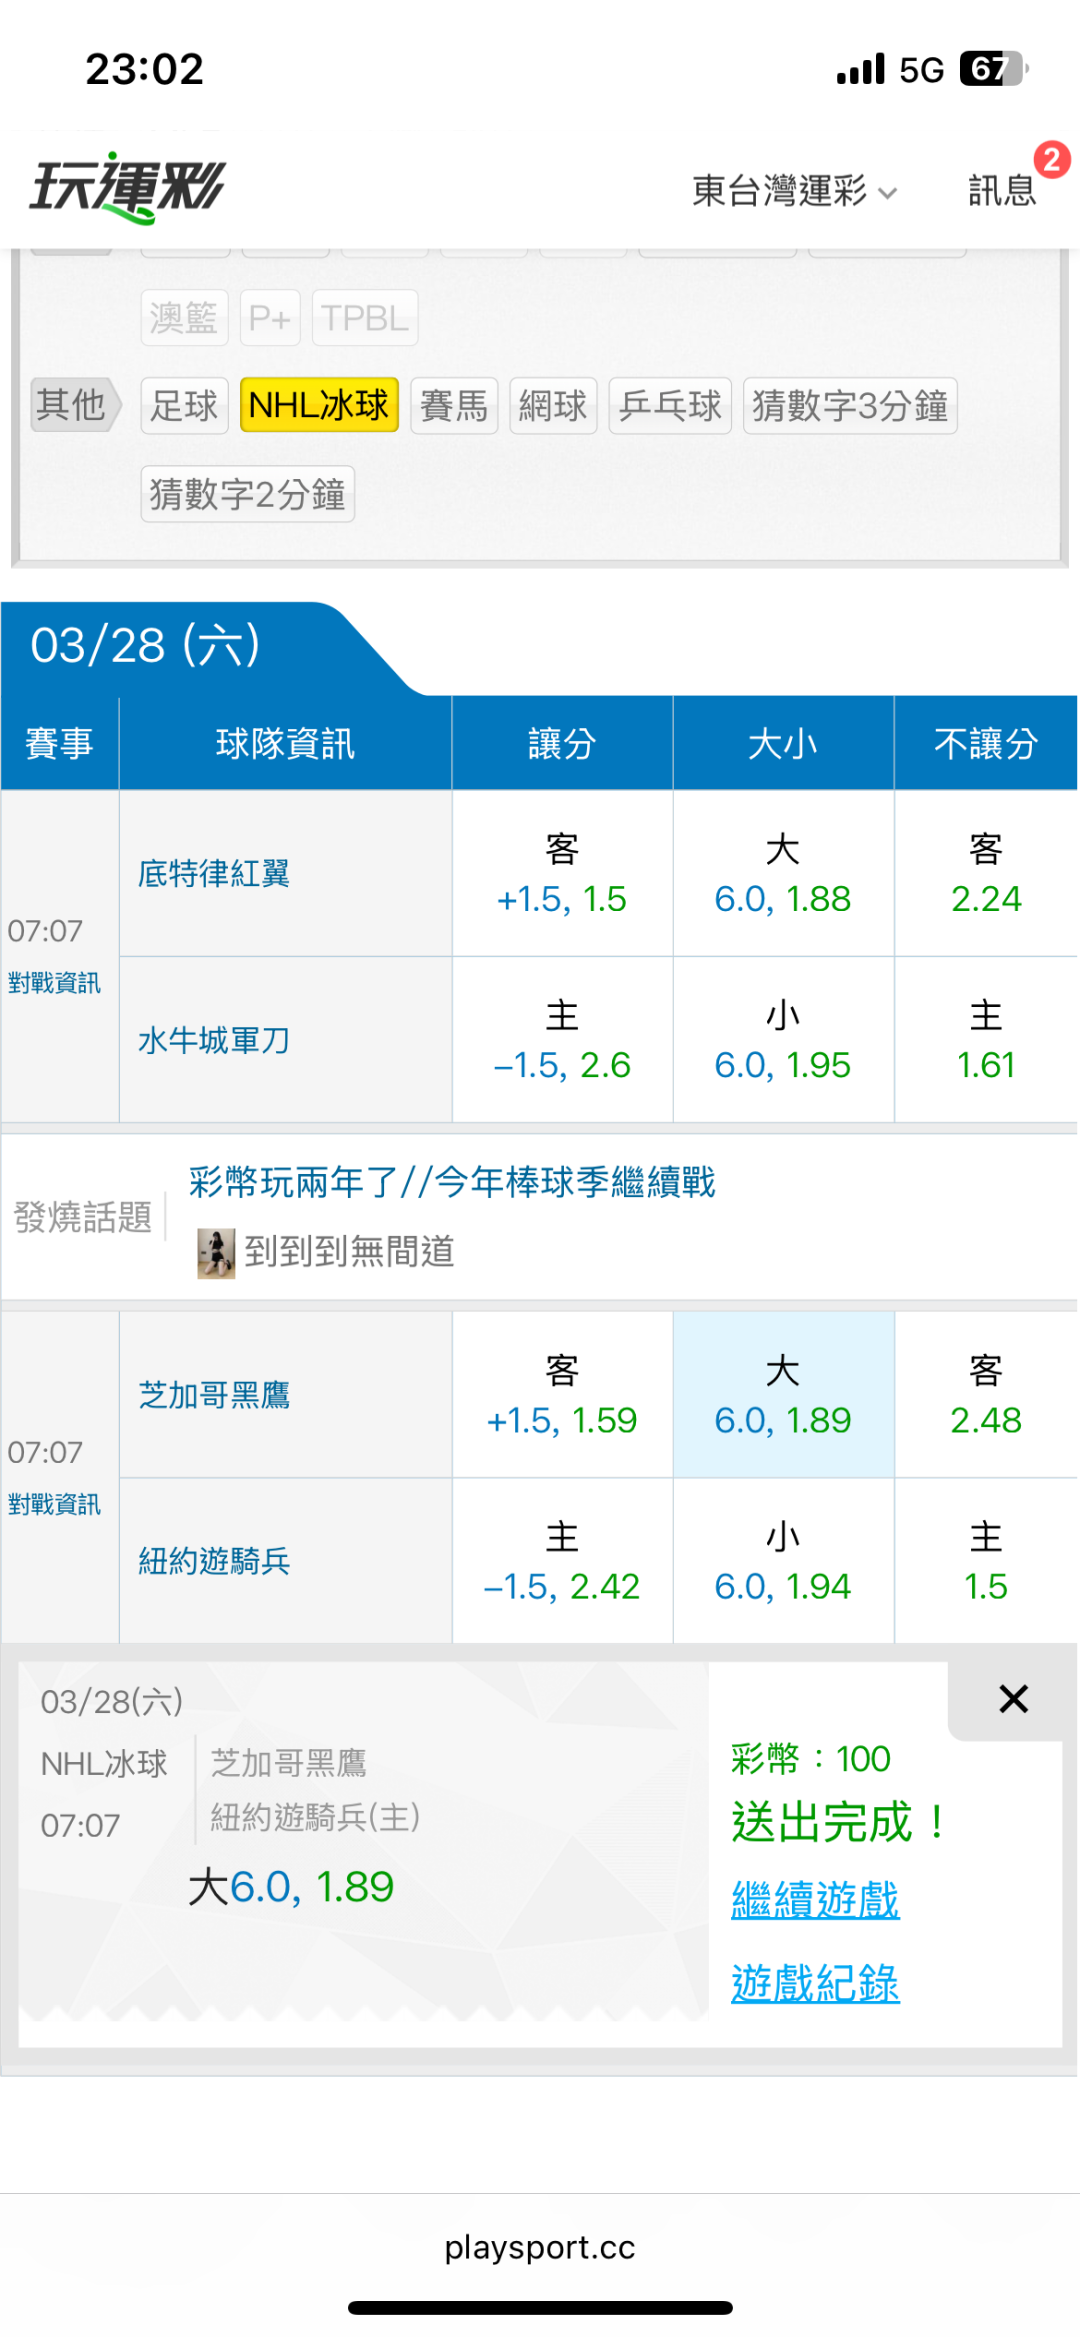Open the 底特律紅翼 team page

214,874
